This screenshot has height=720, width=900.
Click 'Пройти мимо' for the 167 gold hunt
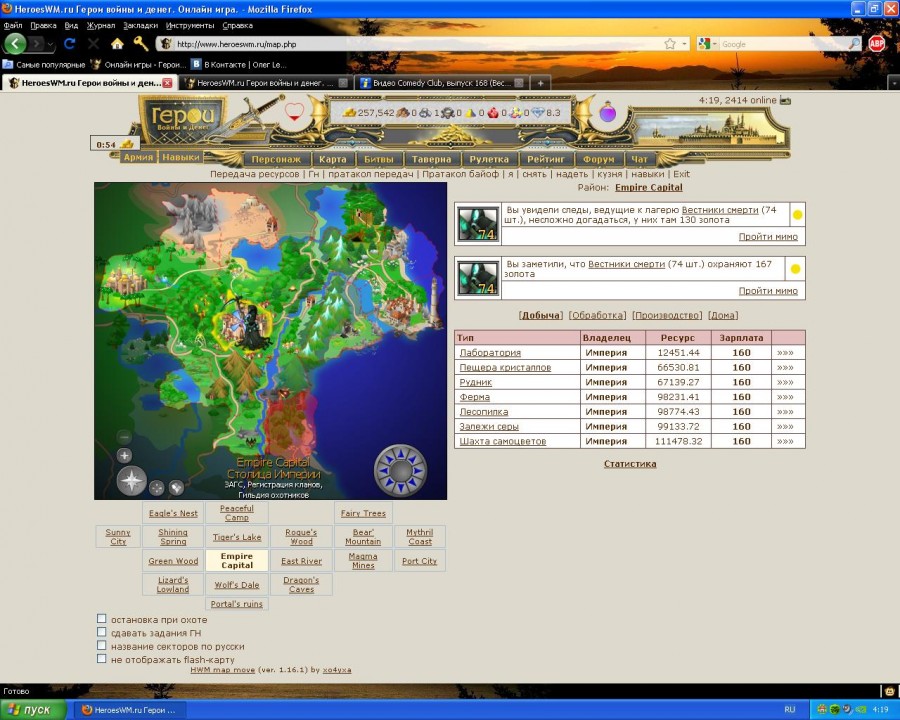[x=768, y=291]
